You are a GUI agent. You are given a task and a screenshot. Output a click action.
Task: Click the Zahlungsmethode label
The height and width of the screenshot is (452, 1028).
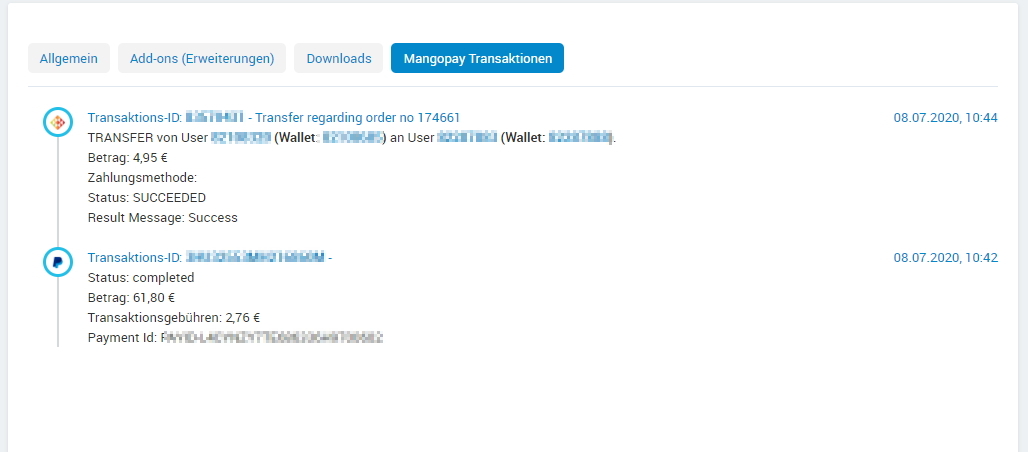click(142, 177)
